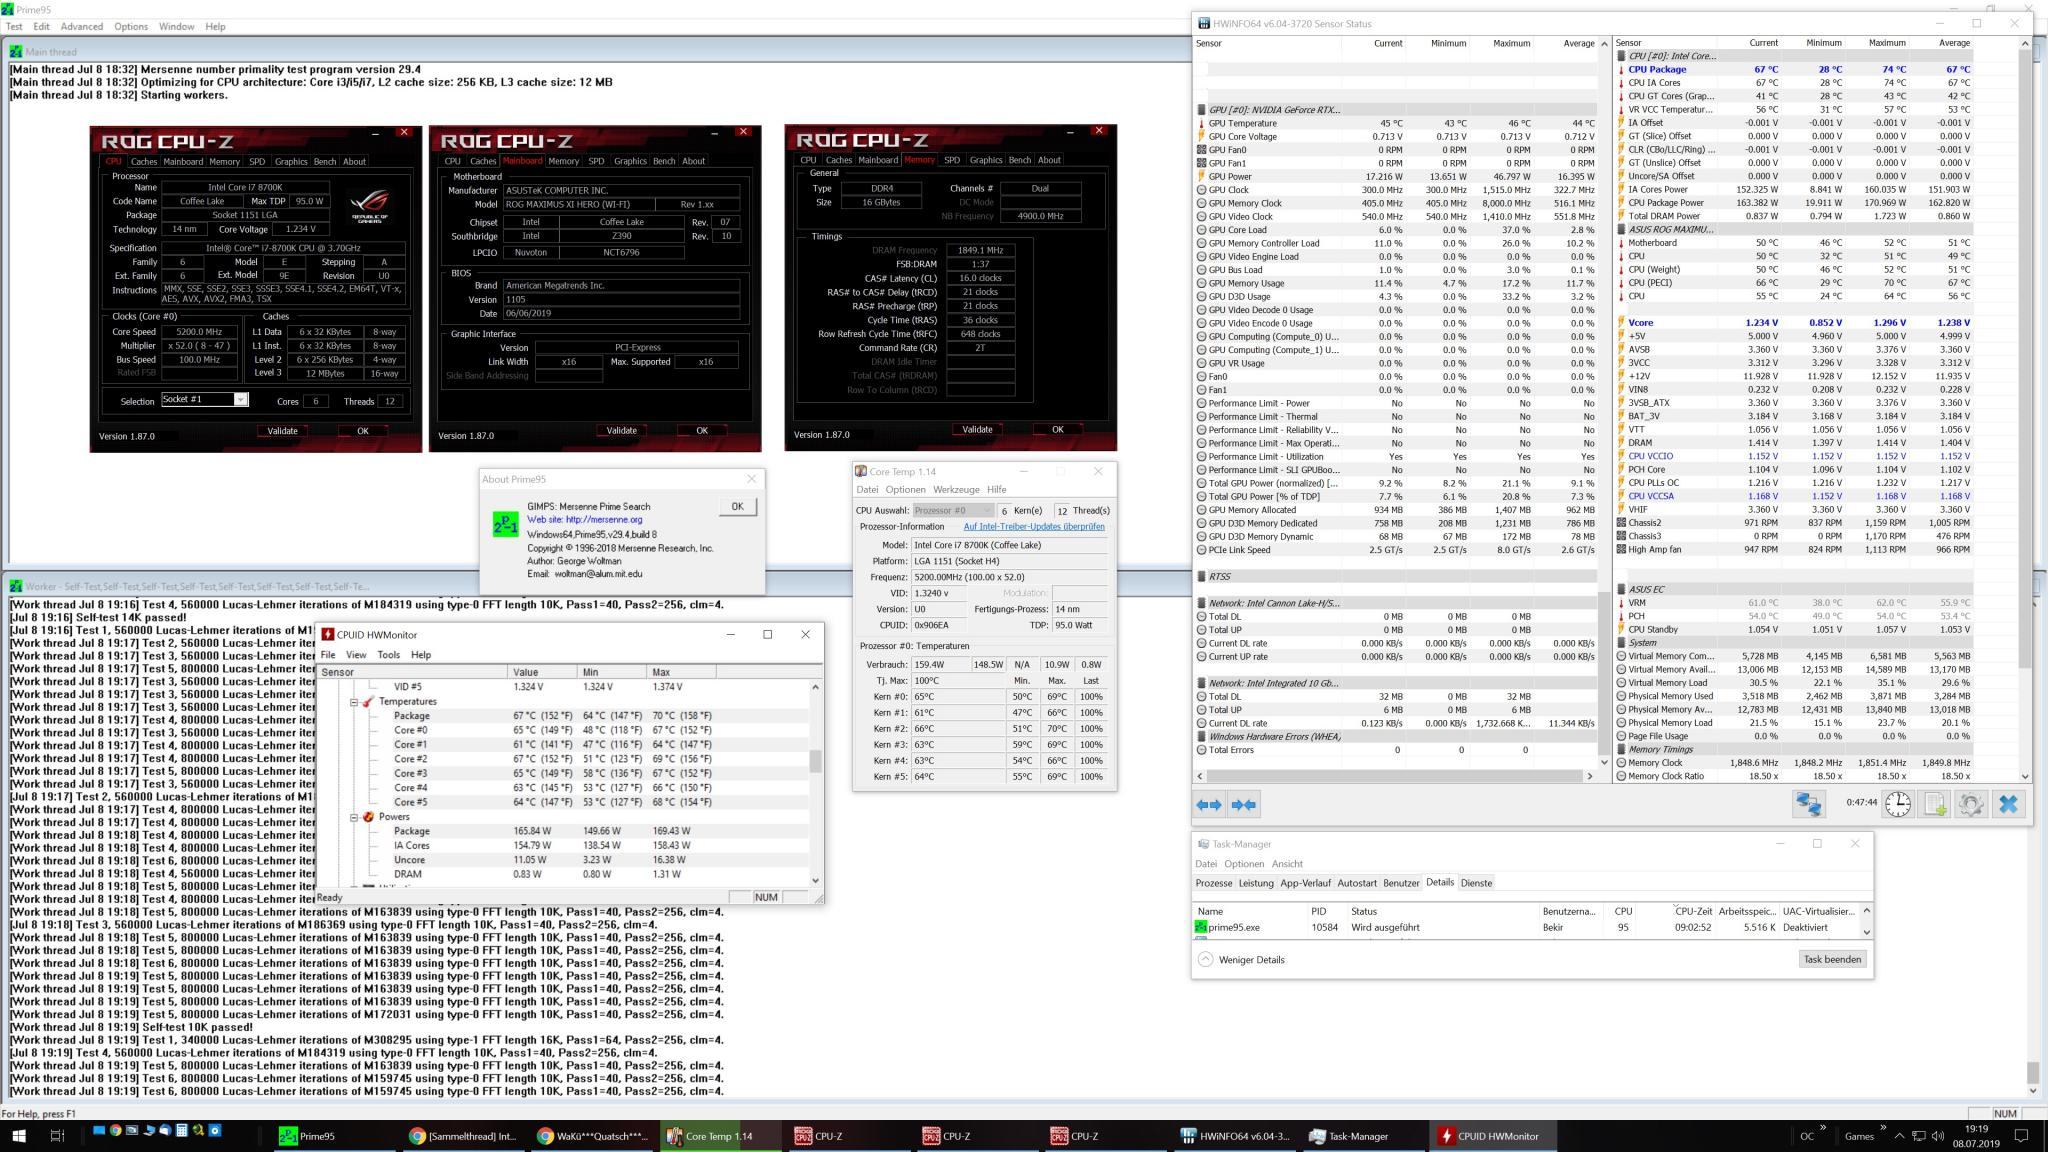The width and height of the screenshot is (2048, 1152).
Task: Collapse Powers node in HWMonitor tree
Action: click(354, 817)
